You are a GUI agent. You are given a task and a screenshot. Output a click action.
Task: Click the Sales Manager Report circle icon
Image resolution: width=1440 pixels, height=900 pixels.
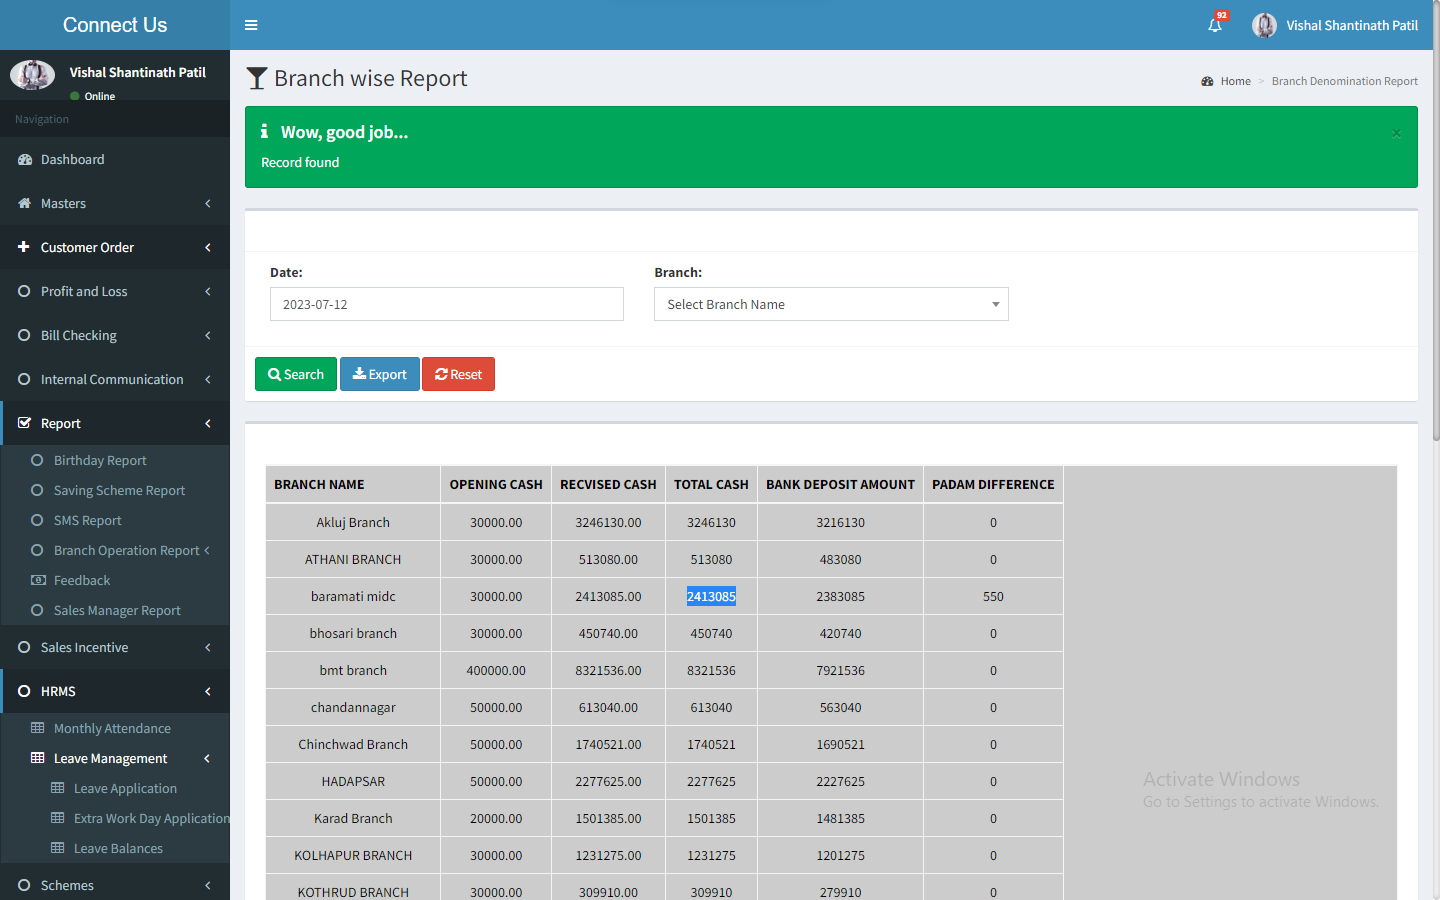tap(37, 610)
